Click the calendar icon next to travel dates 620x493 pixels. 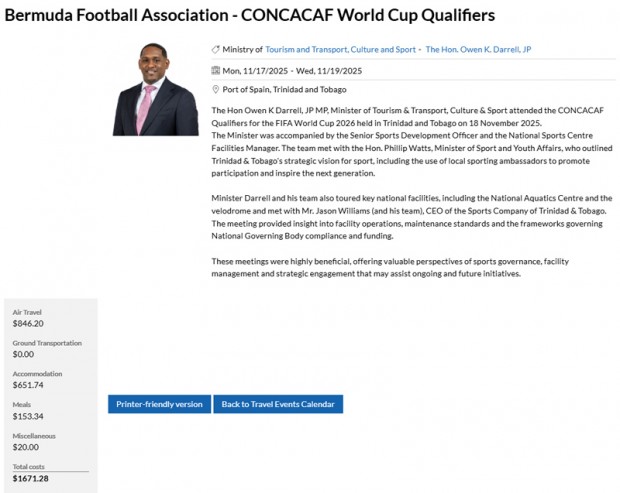coord(216,70)
